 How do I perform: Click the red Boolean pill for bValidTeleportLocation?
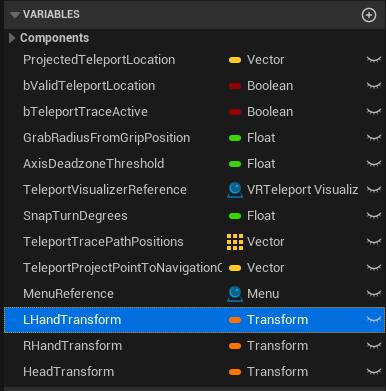(235, 86)
